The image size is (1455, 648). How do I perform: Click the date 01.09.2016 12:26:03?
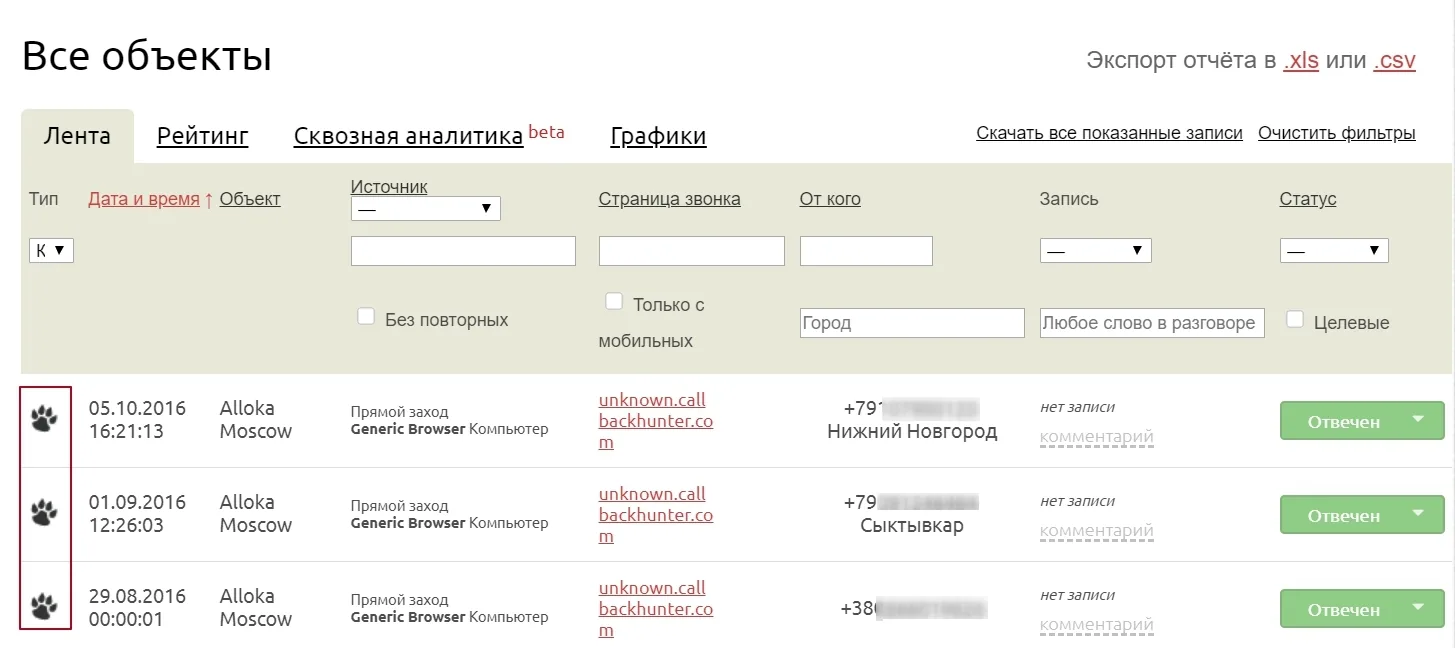click(137, 514)
